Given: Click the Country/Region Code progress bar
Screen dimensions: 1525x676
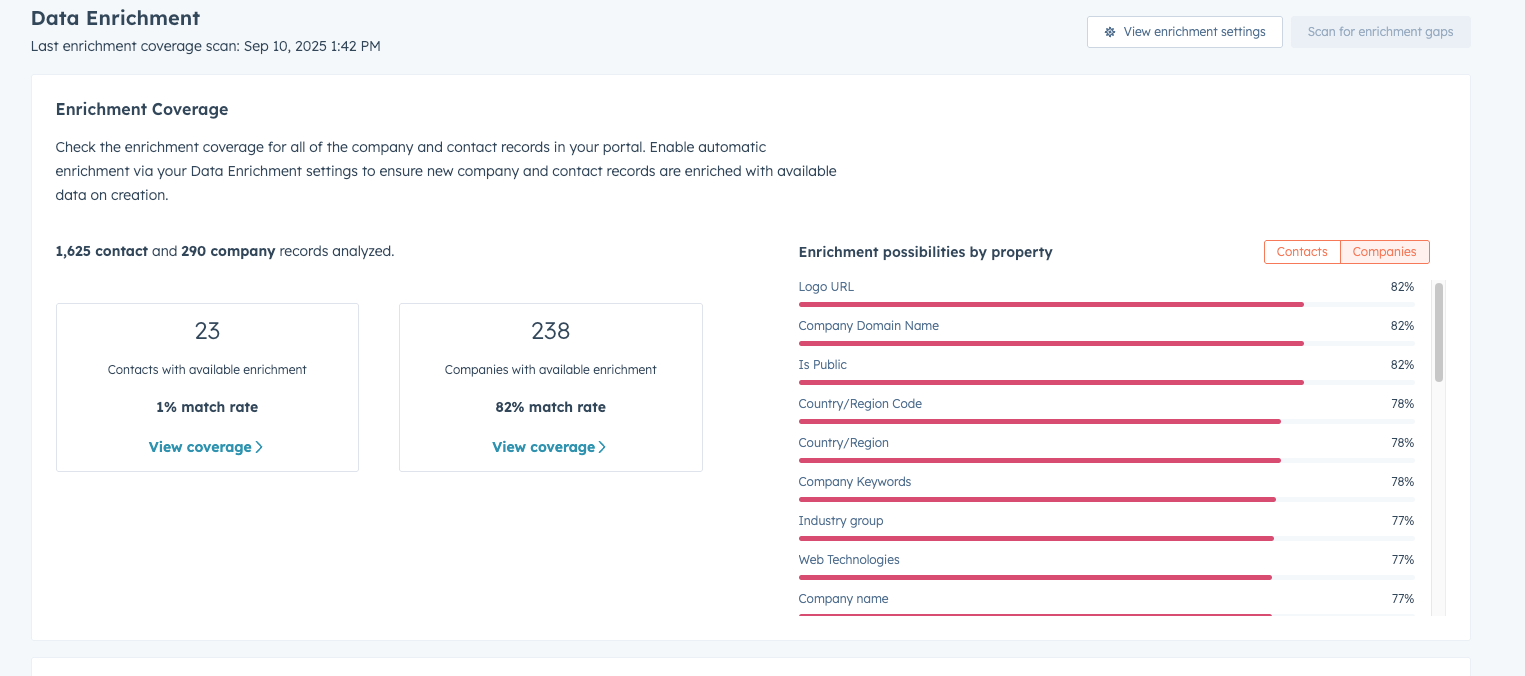Looking at the screenshot, I should [x=1106, y=421].
